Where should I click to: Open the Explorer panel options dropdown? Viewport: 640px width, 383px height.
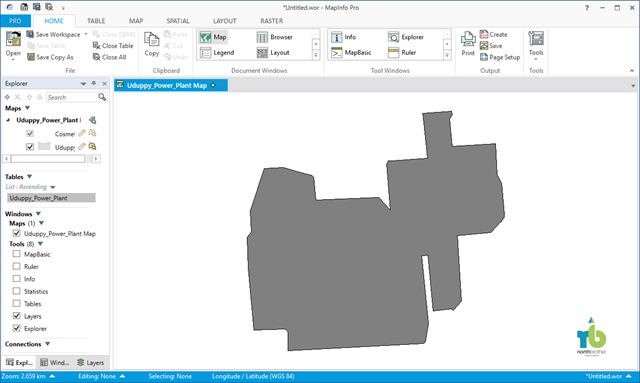coord(83,84)
